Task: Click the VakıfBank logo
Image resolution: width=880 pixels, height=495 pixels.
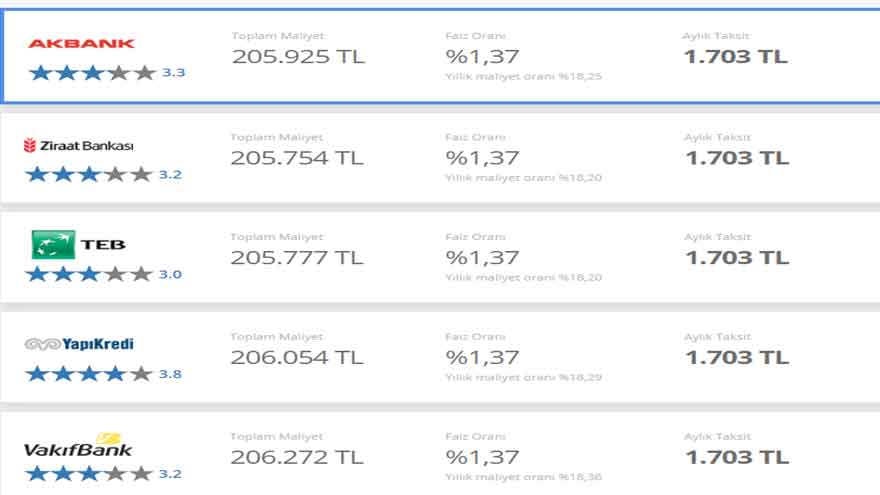Action: (x=78, y=445)
